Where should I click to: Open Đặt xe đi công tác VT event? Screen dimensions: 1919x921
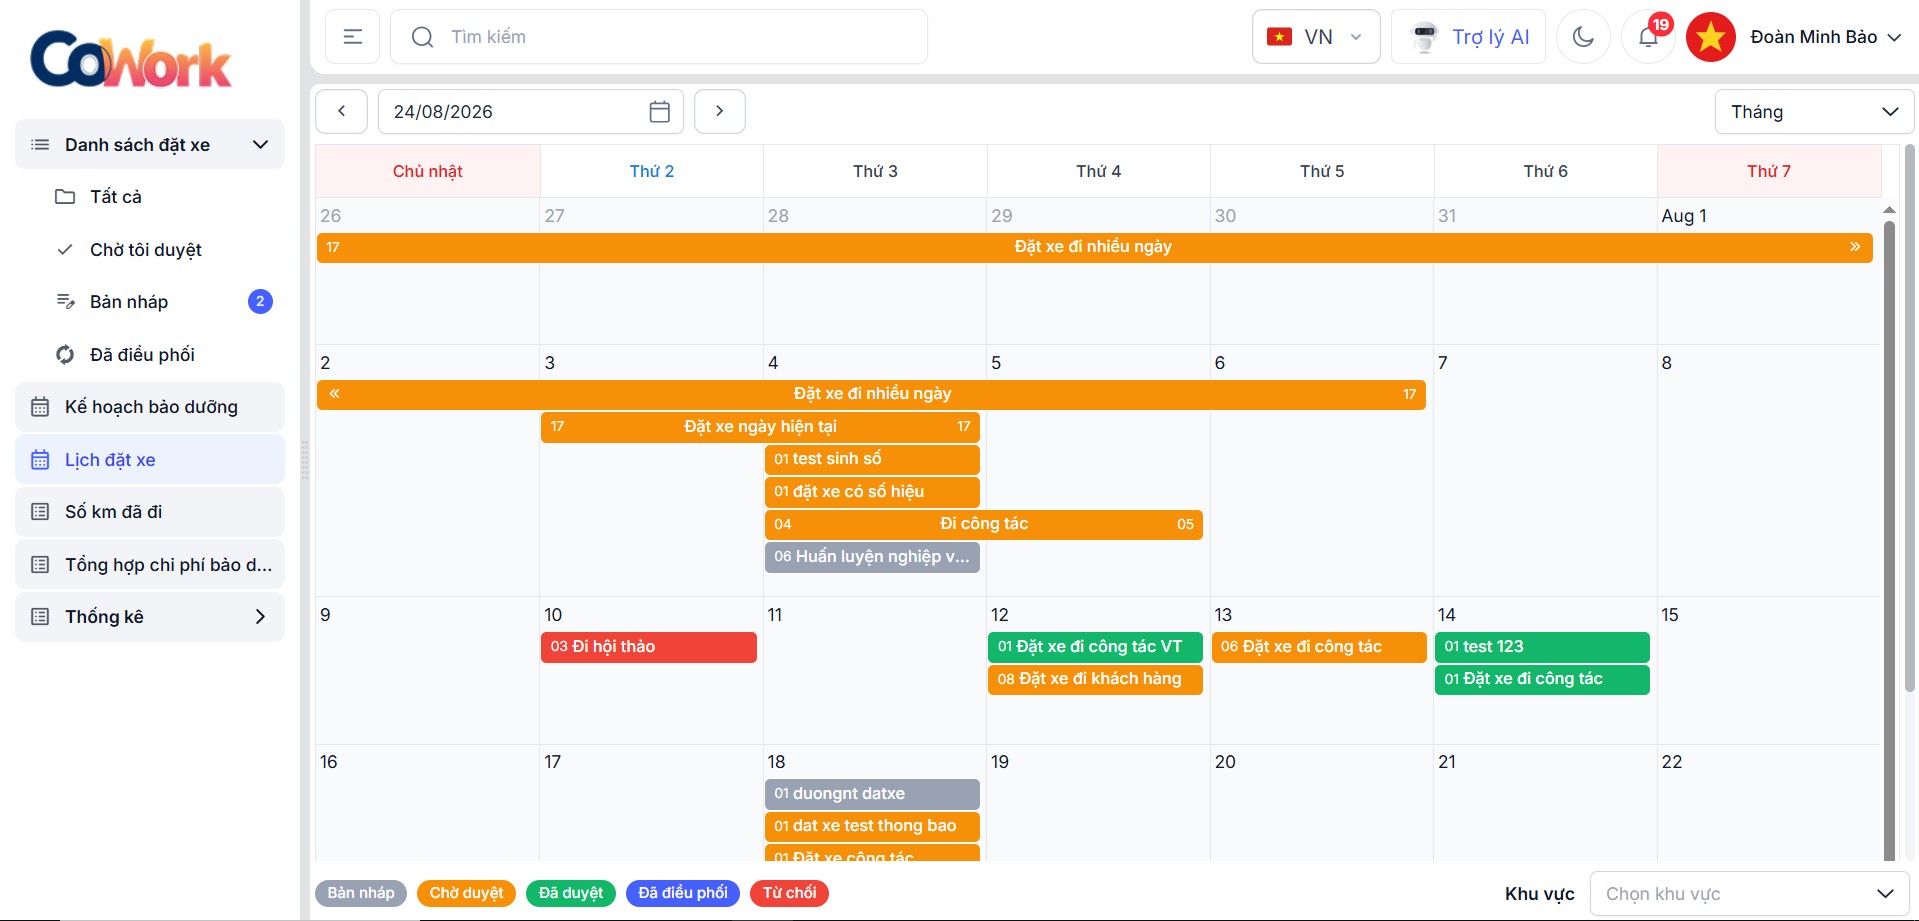click(1095, 647)
